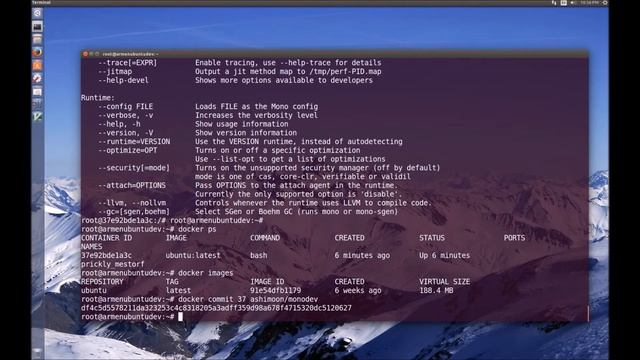Click the '--version, -V' option
Image resolution: width=640 pixels, height=360 pixels.
(125, 133)
